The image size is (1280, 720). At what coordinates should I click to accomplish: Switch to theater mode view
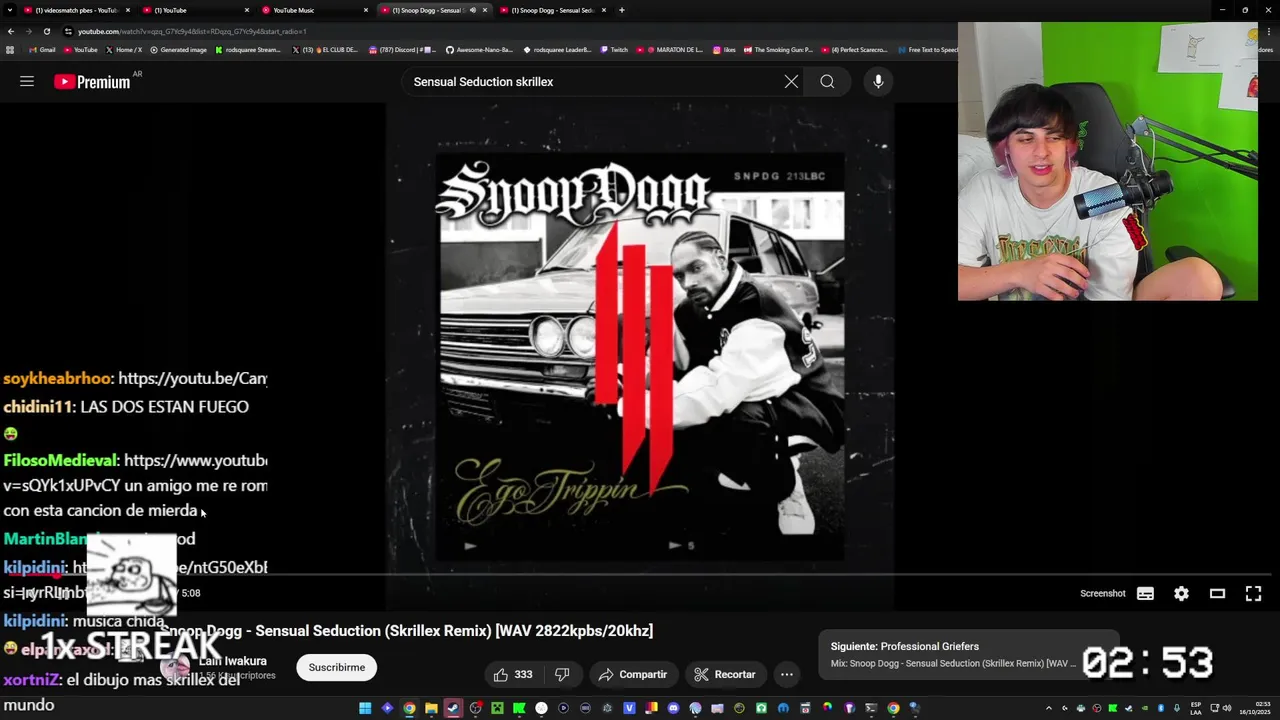tap(1217, 594)
